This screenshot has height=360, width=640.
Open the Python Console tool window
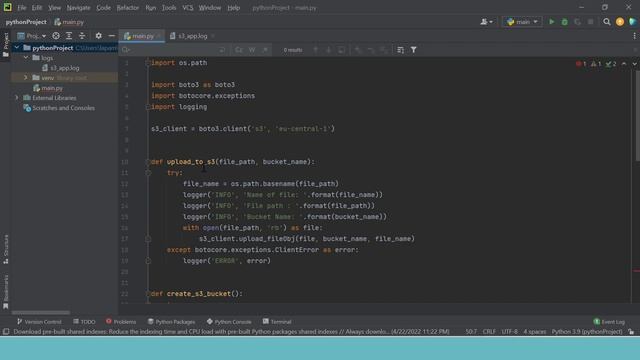229,322
